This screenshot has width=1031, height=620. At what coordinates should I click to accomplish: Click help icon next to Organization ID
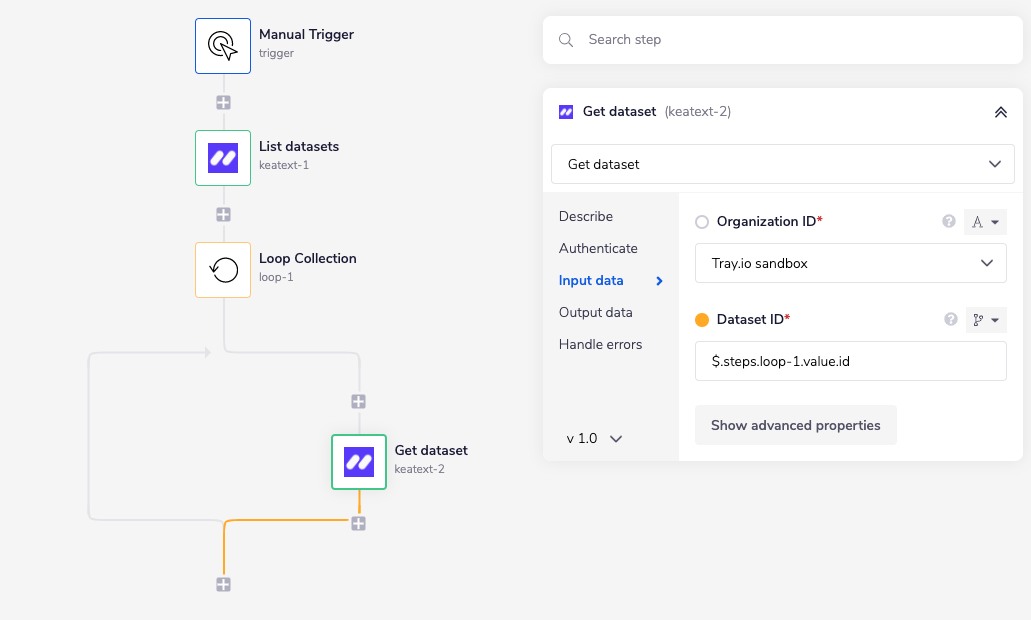tap(949, 222)
